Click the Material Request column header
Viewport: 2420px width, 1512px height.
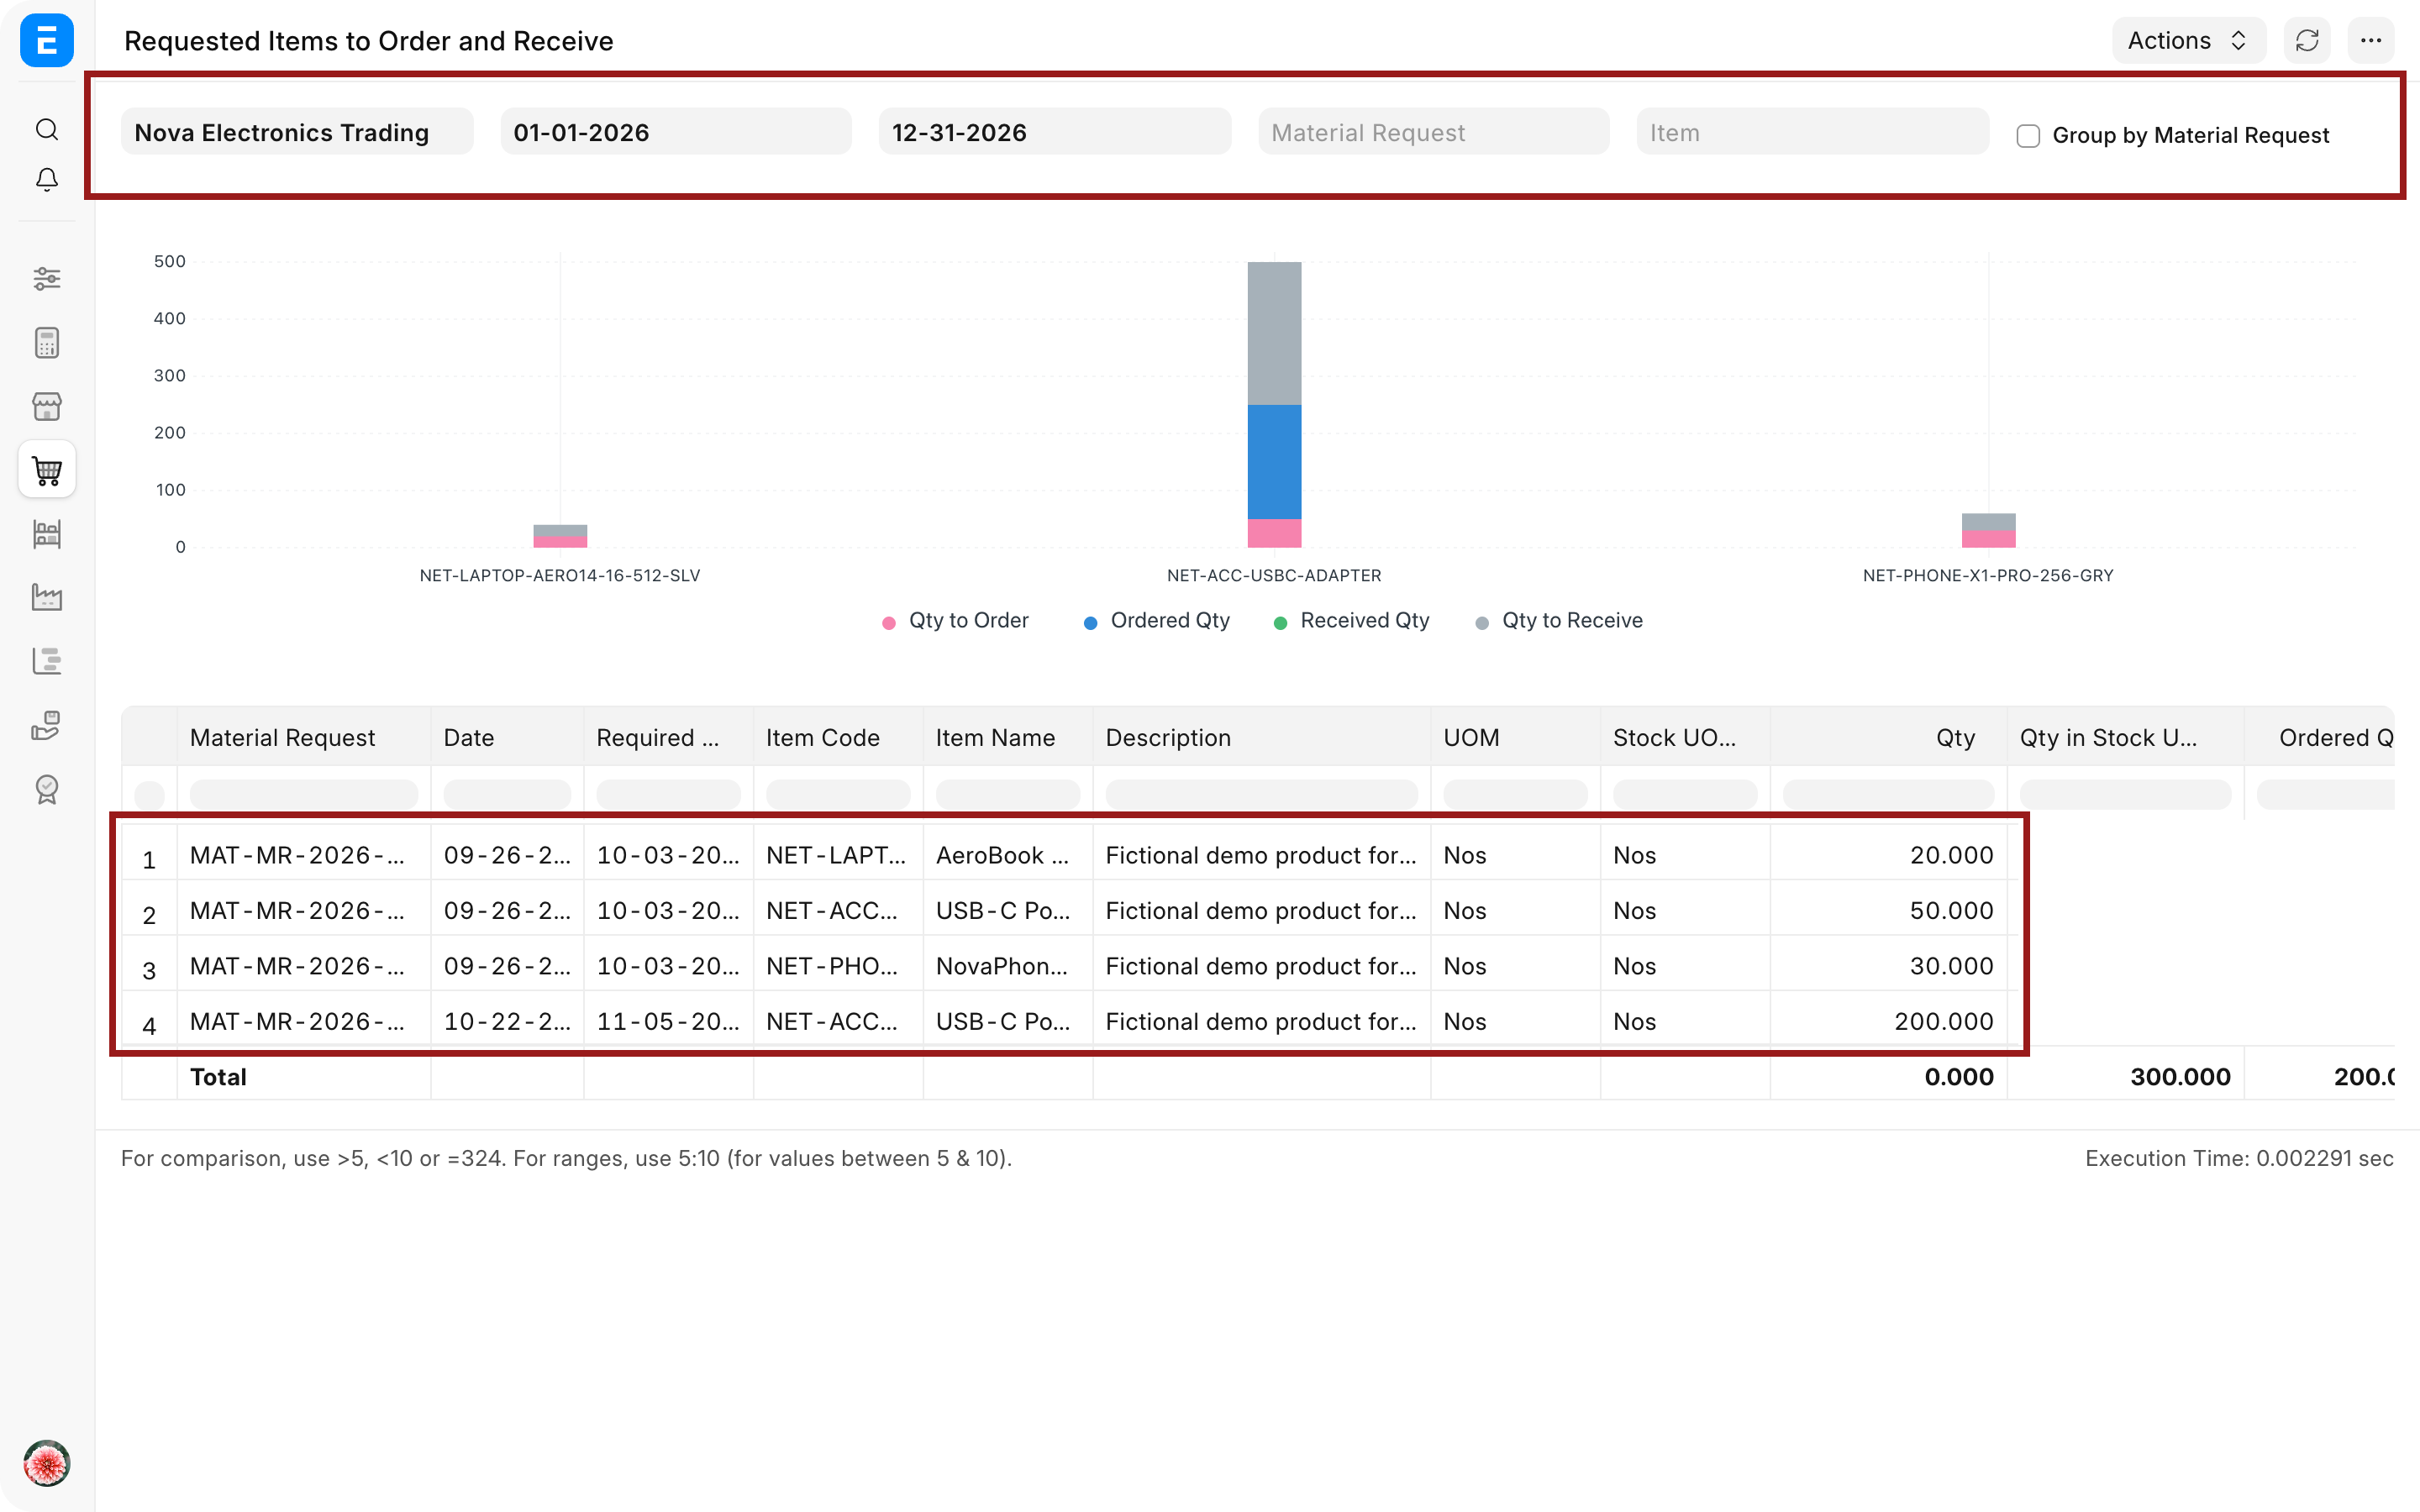pos(304,737)
